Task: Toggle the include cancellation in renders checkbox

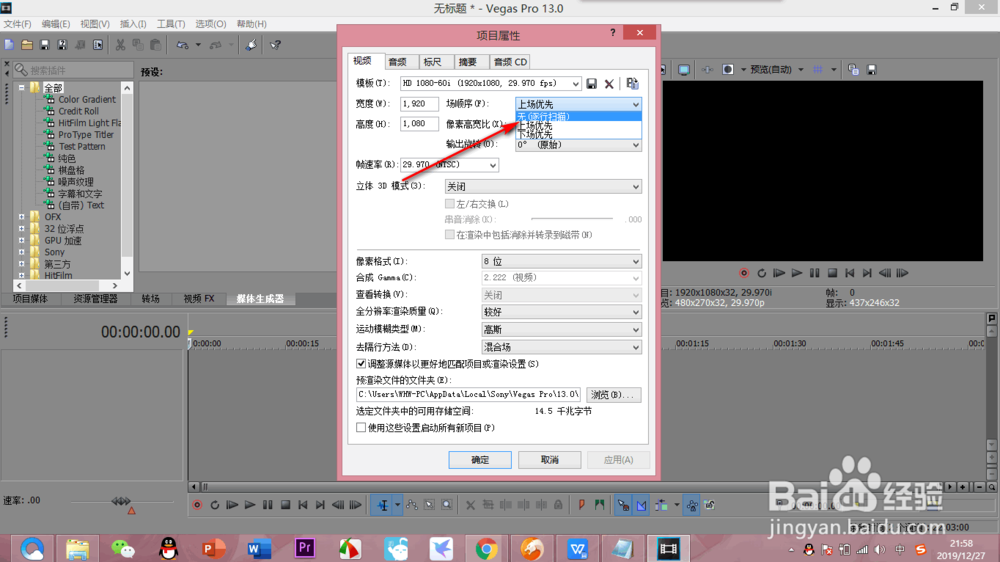Action: click(x=450, y=235)
